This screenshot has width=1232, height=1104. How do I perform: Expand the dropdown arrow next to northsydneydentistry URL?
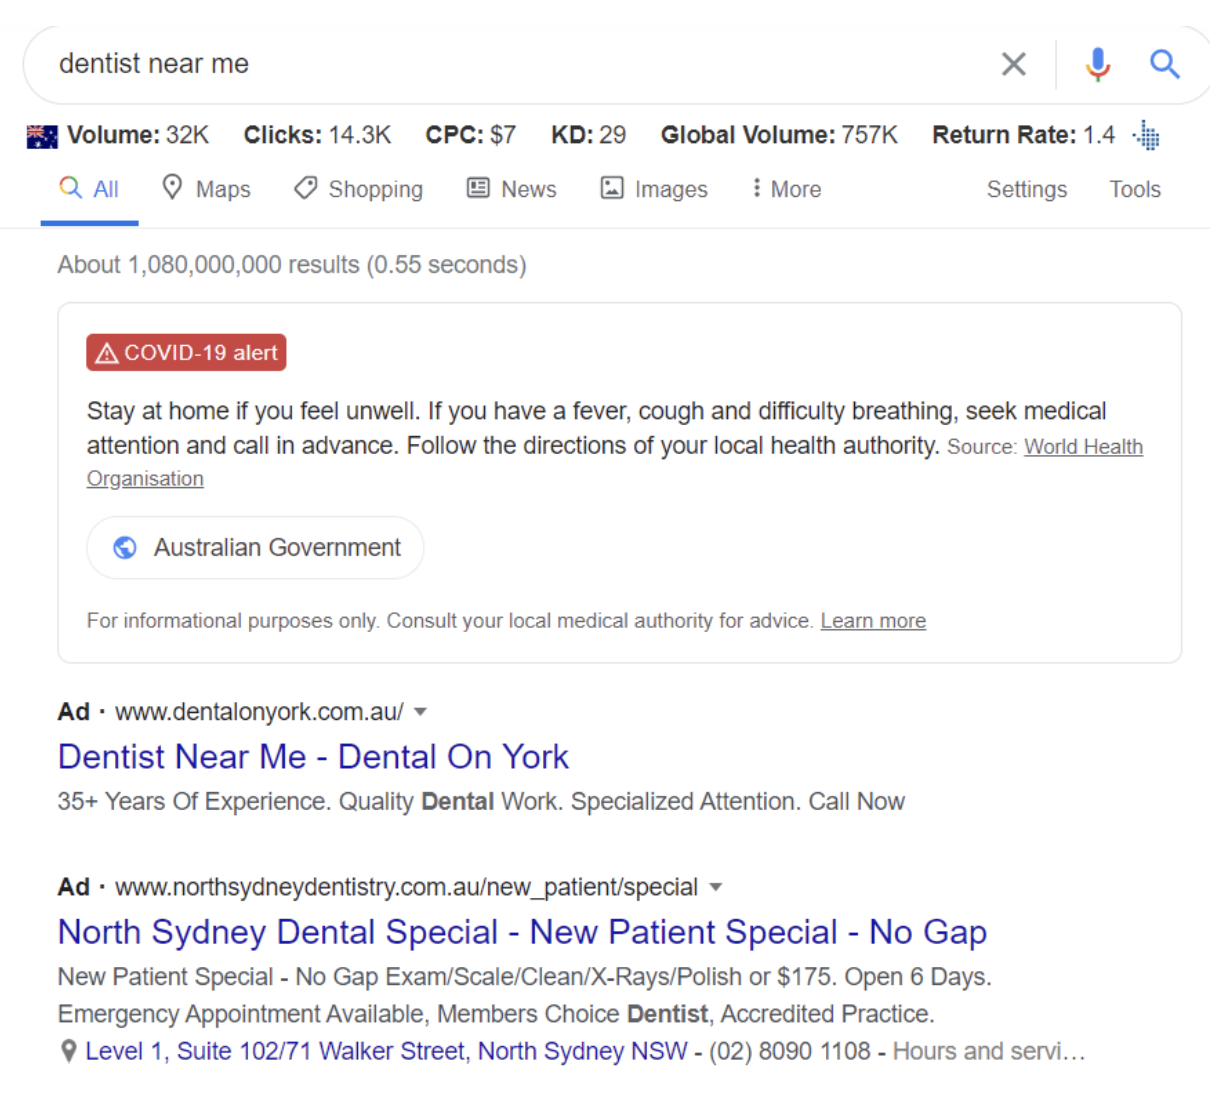pos(715,887)
